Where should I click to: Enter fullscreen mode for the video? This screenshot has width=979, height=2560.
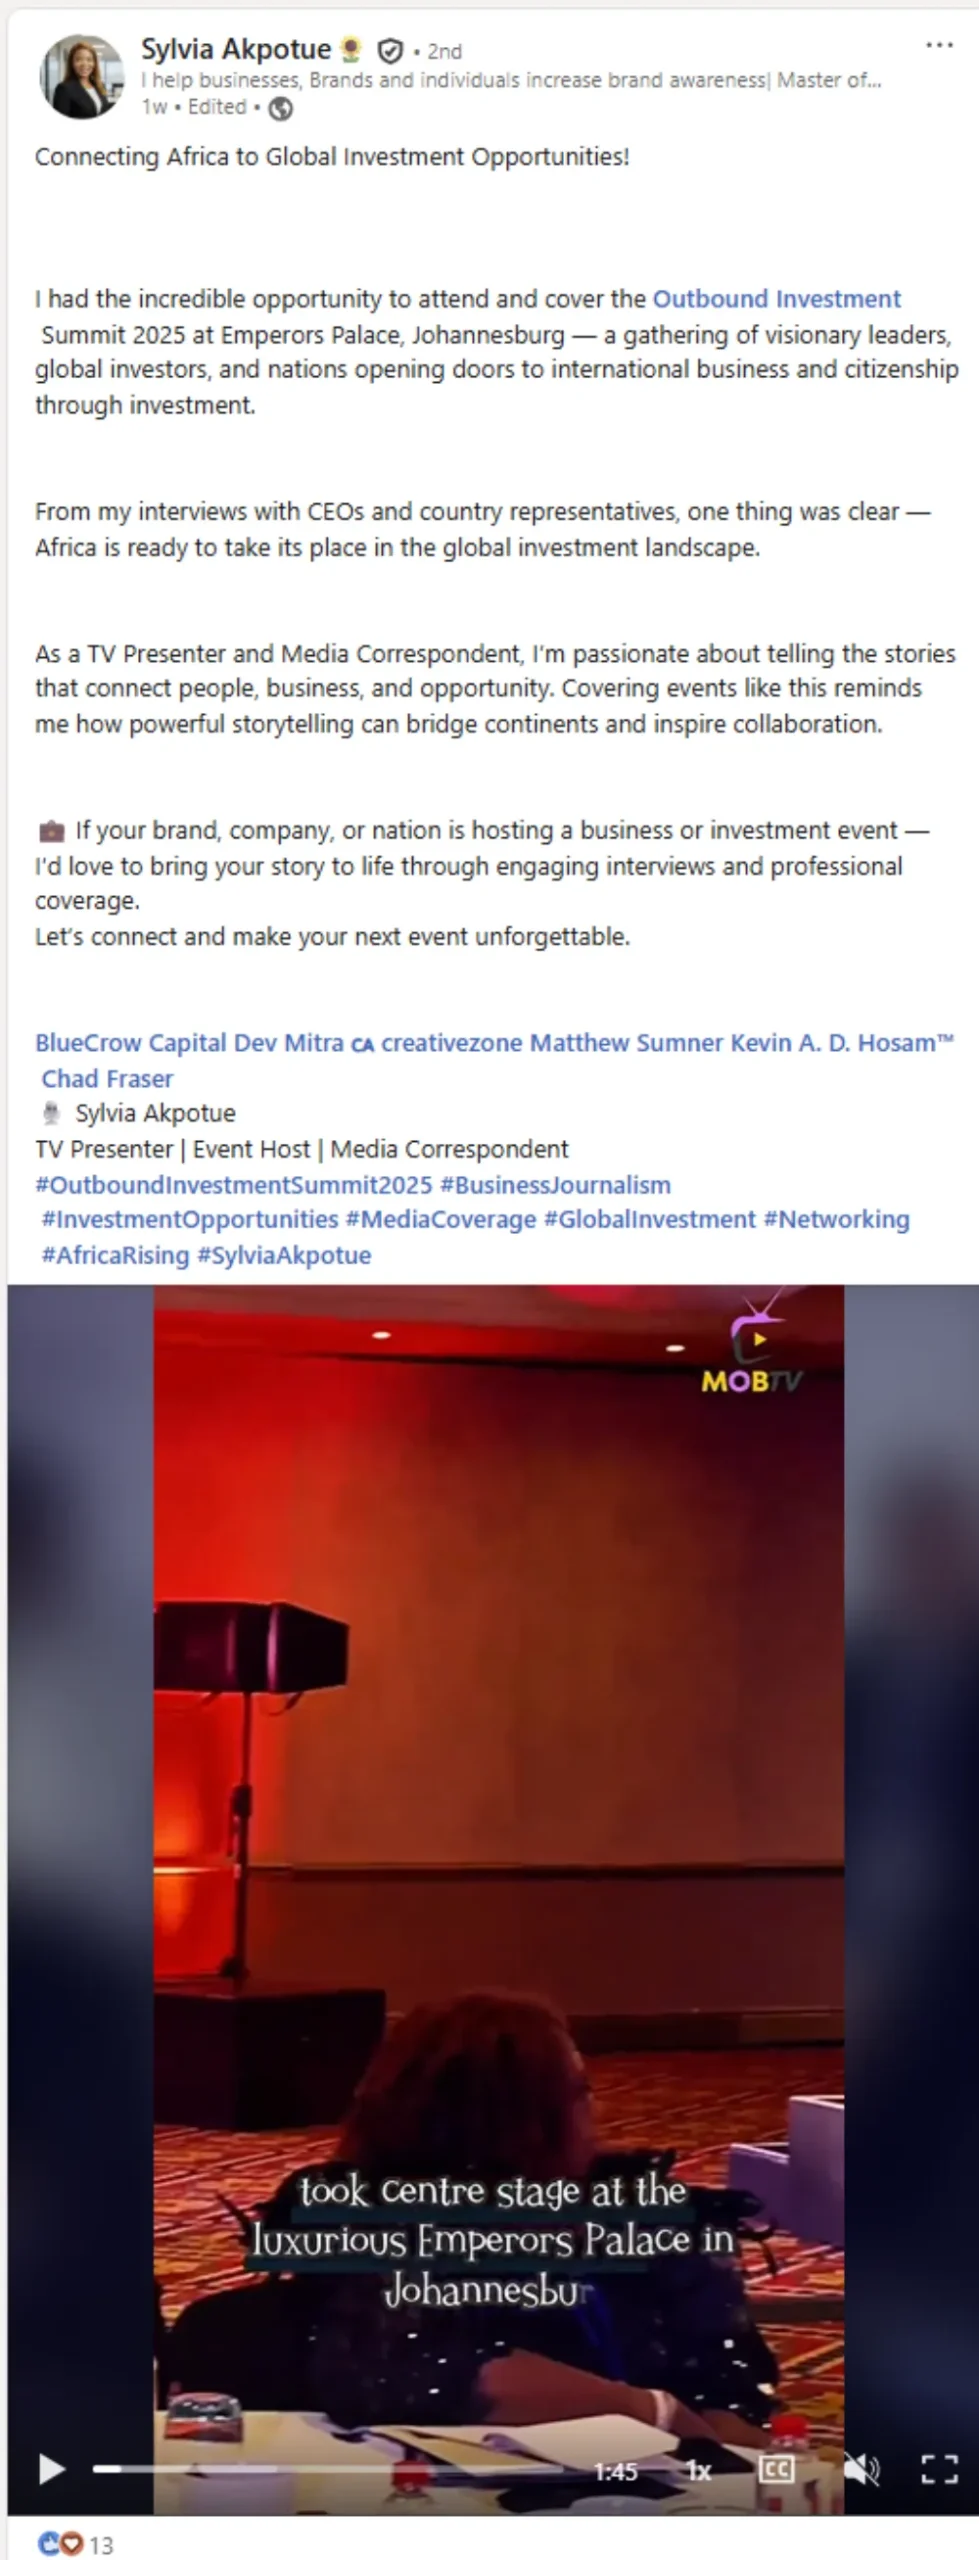pyautogui.click(x=939, y=2469)
